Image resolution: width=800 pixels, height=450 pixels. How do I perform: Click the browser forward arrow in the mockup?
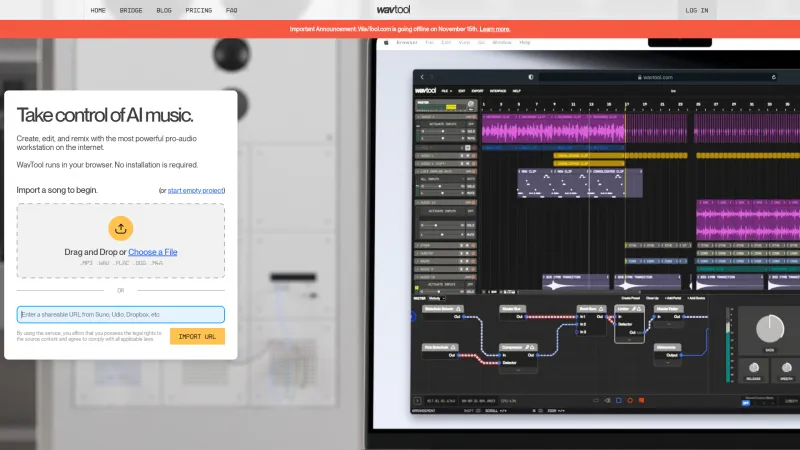[432, 77]
